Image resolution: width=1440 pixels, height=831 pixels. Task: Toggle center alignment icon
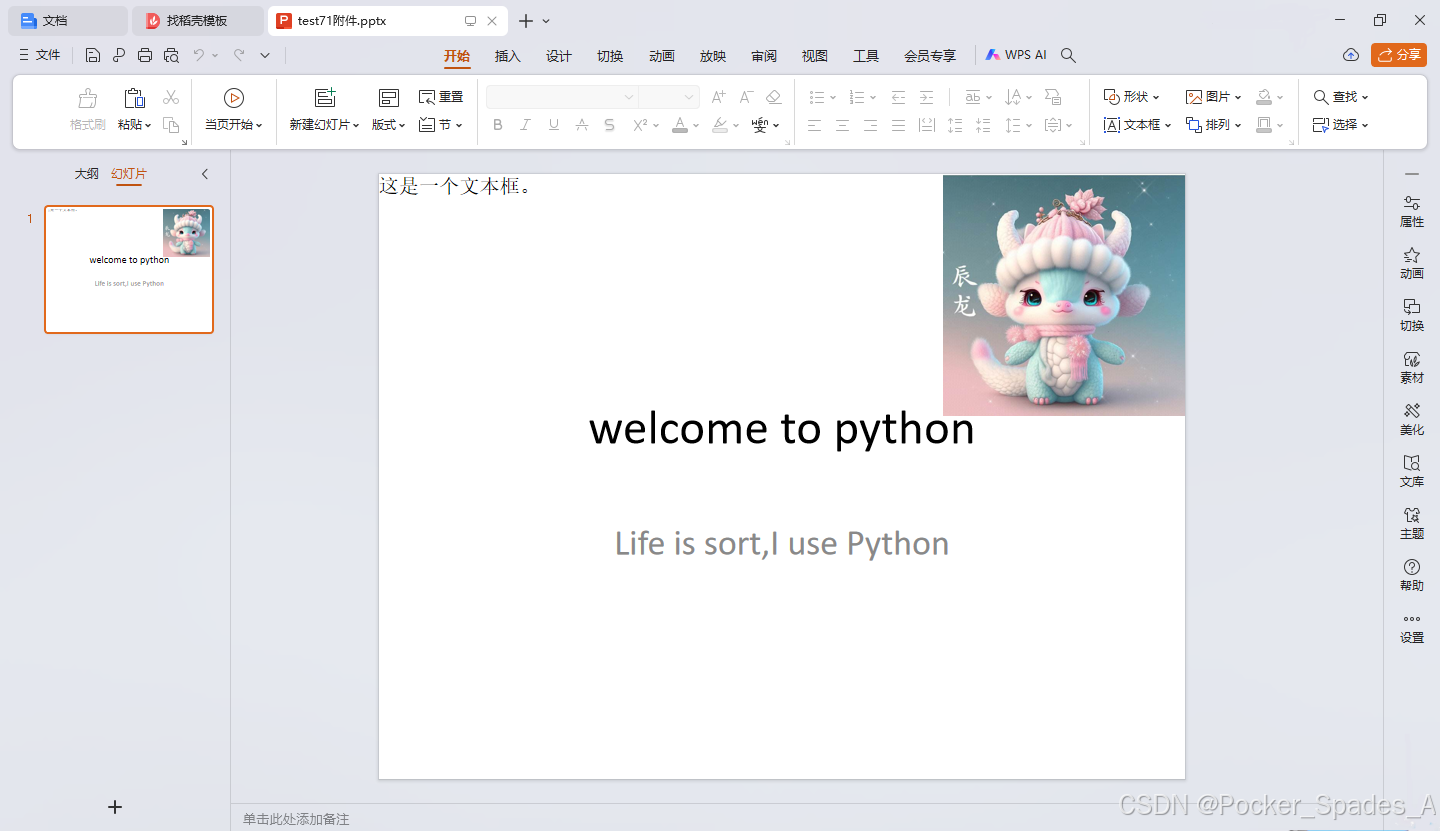point(842,125)
